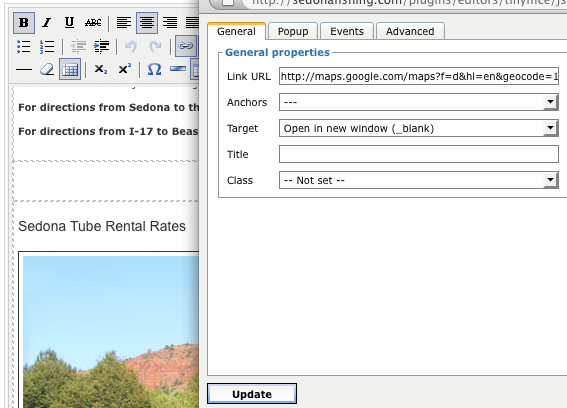Click the Update button

click(252, 394)
